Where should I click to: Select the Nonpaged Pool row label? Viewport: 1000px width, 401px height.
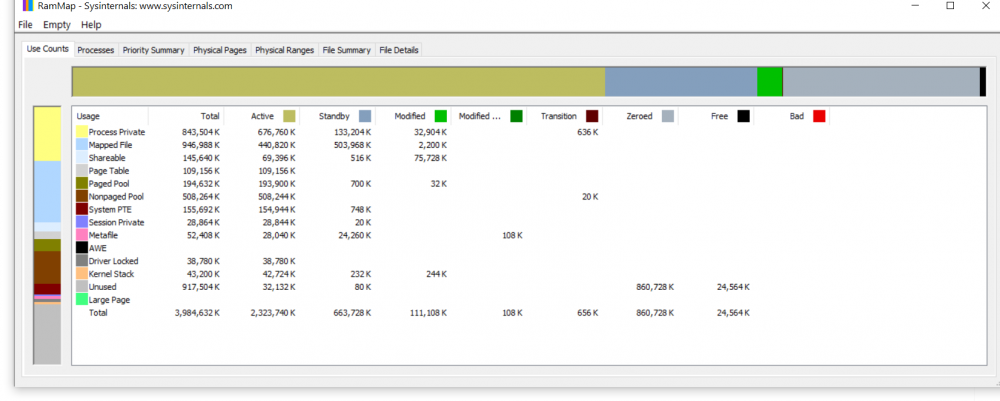(x=116, y=196)
